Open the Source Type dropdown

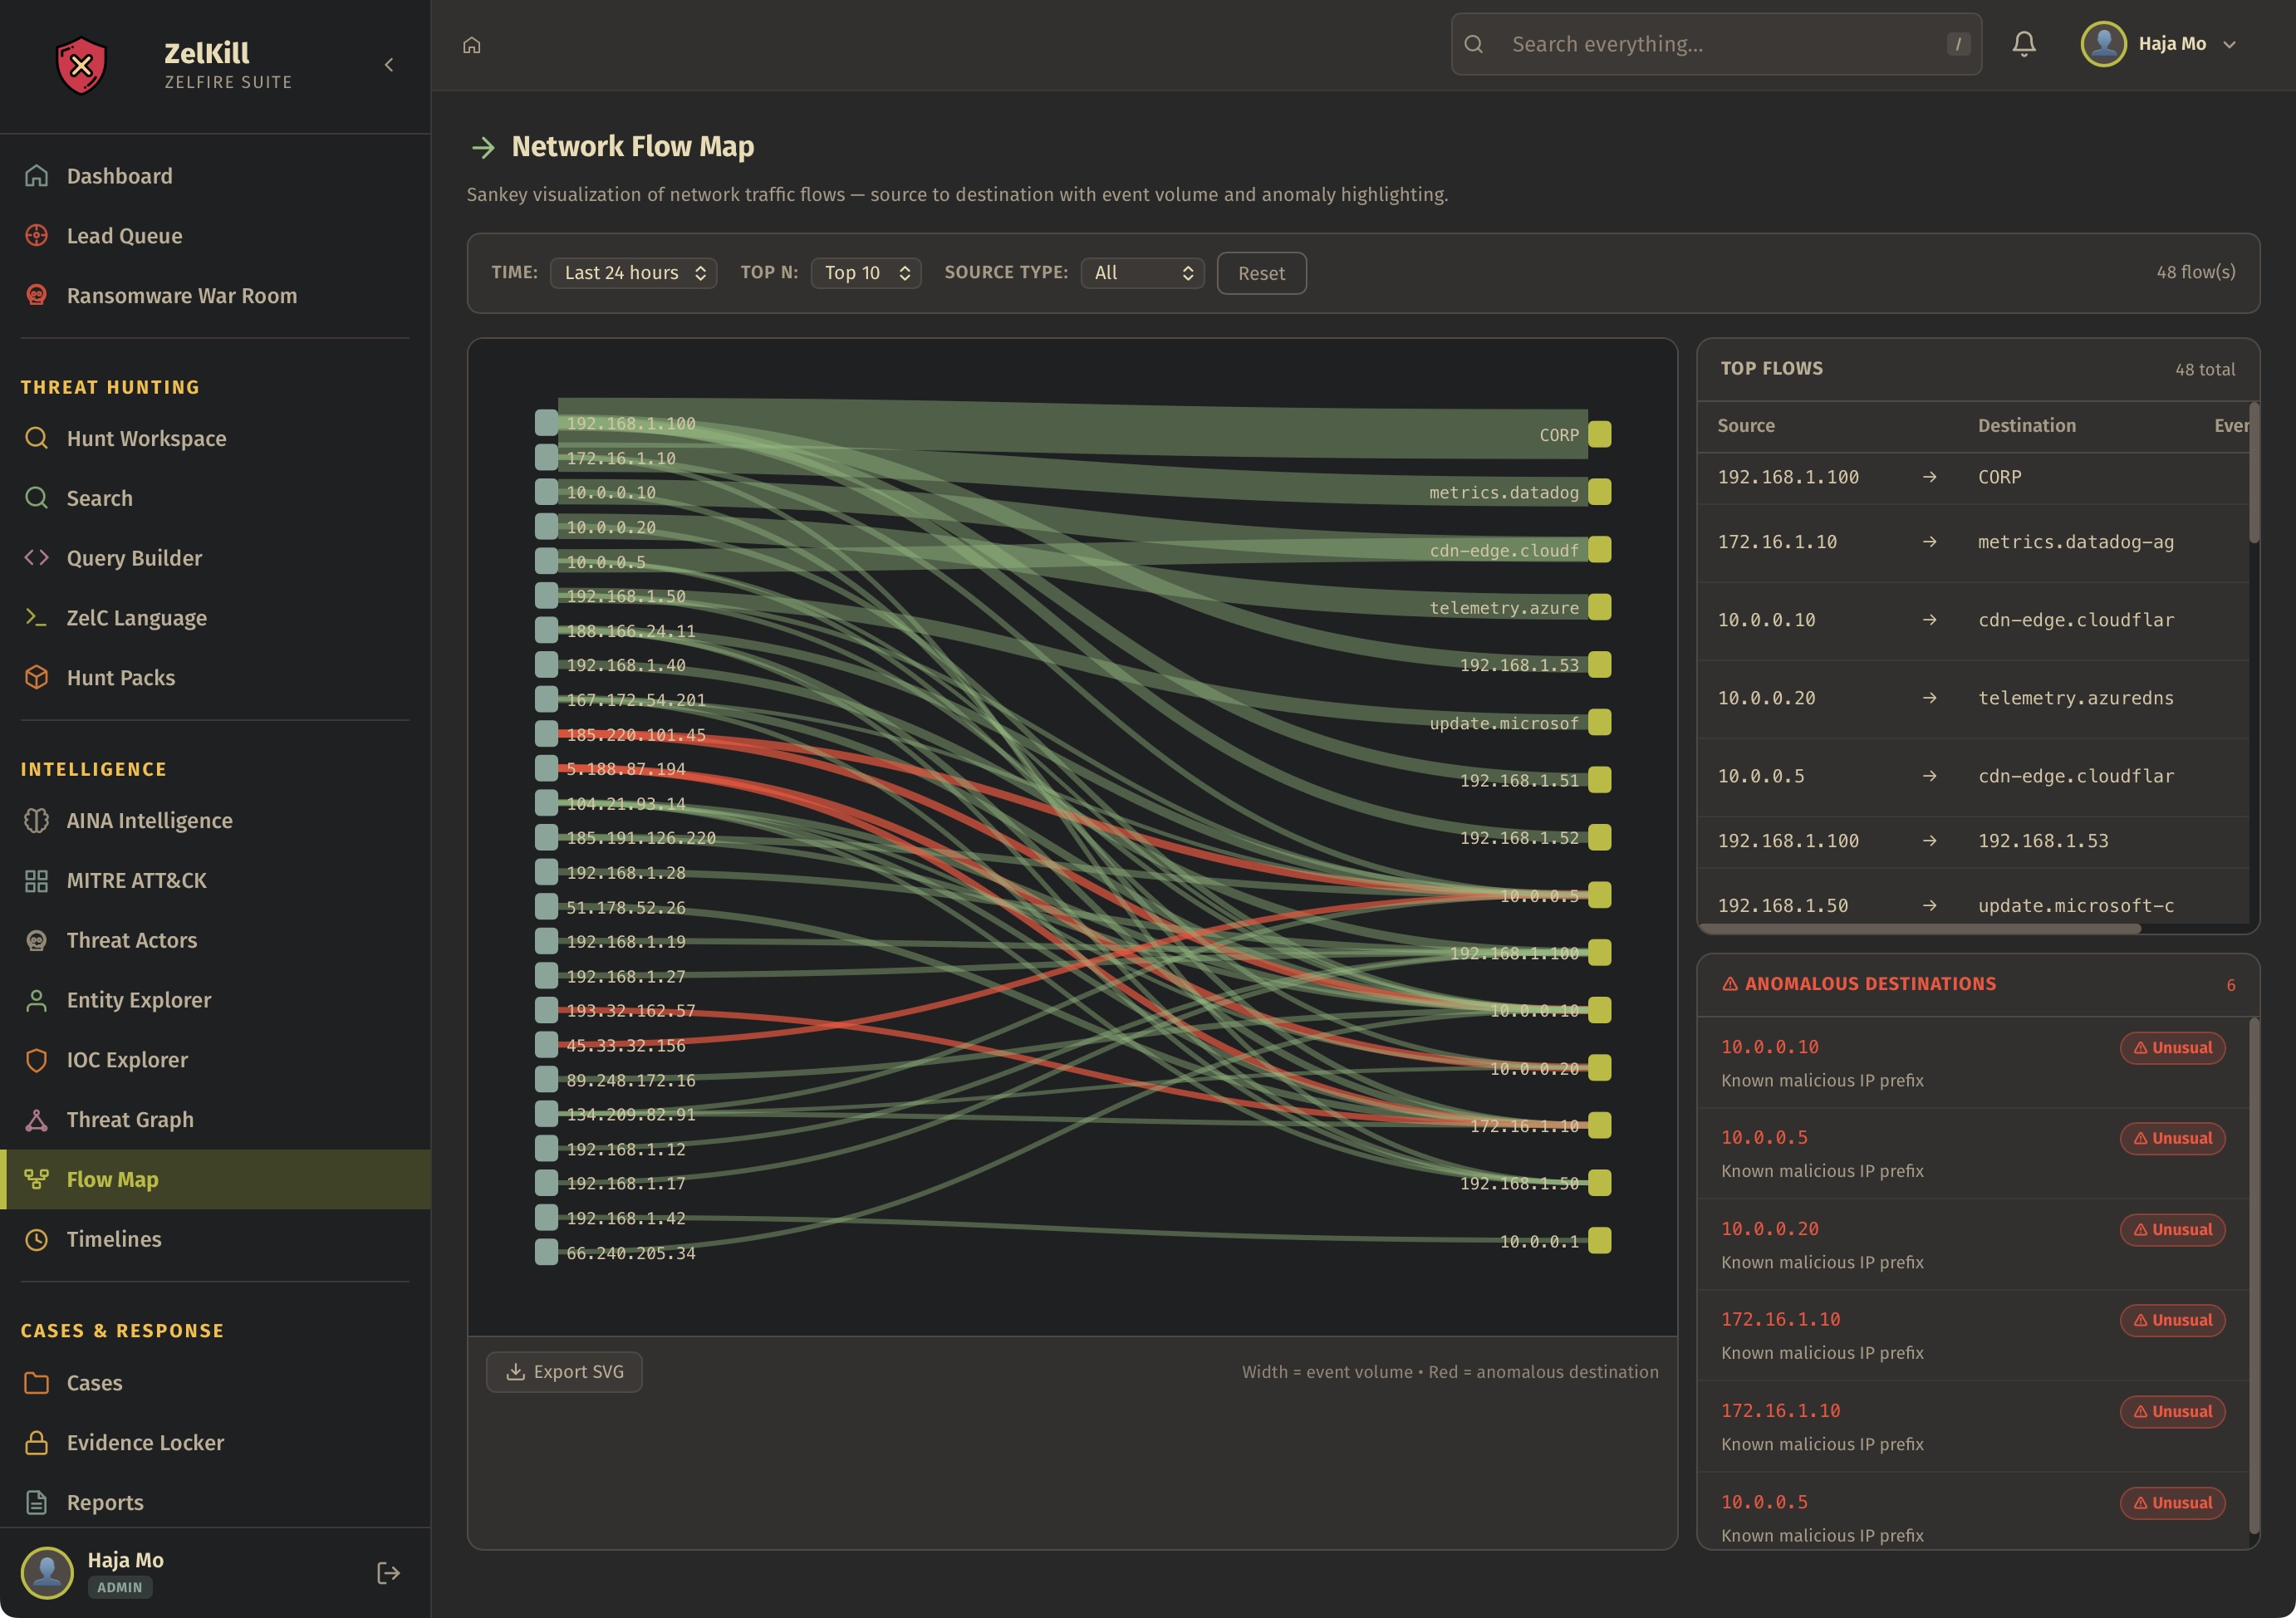point(1142,273)
